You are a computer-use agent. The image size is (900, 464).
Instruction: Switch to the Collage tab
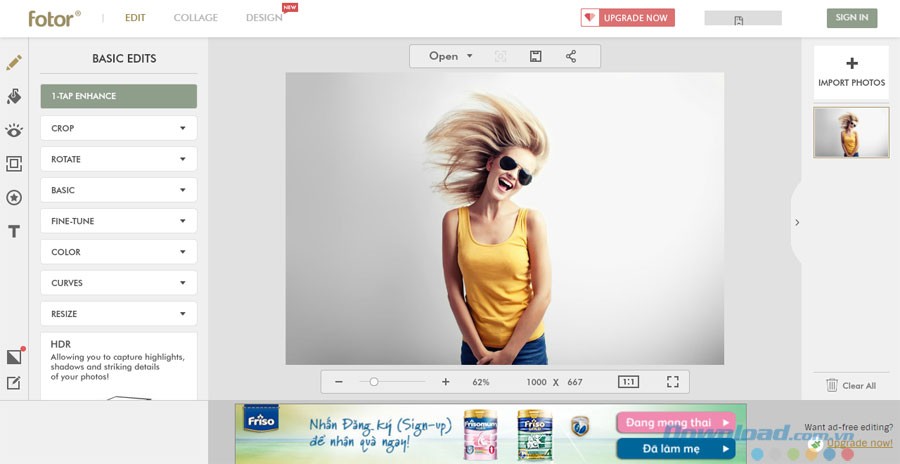(196, 18)
